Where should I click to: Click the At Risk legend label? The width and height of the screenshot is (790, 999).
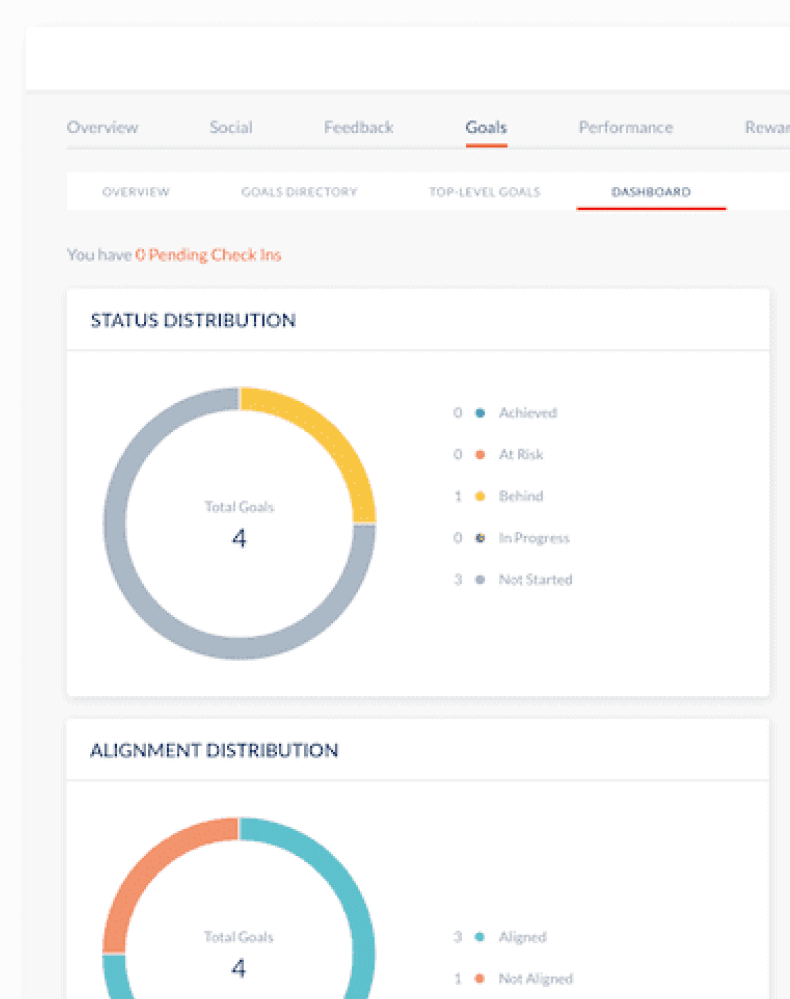[521, 454]
